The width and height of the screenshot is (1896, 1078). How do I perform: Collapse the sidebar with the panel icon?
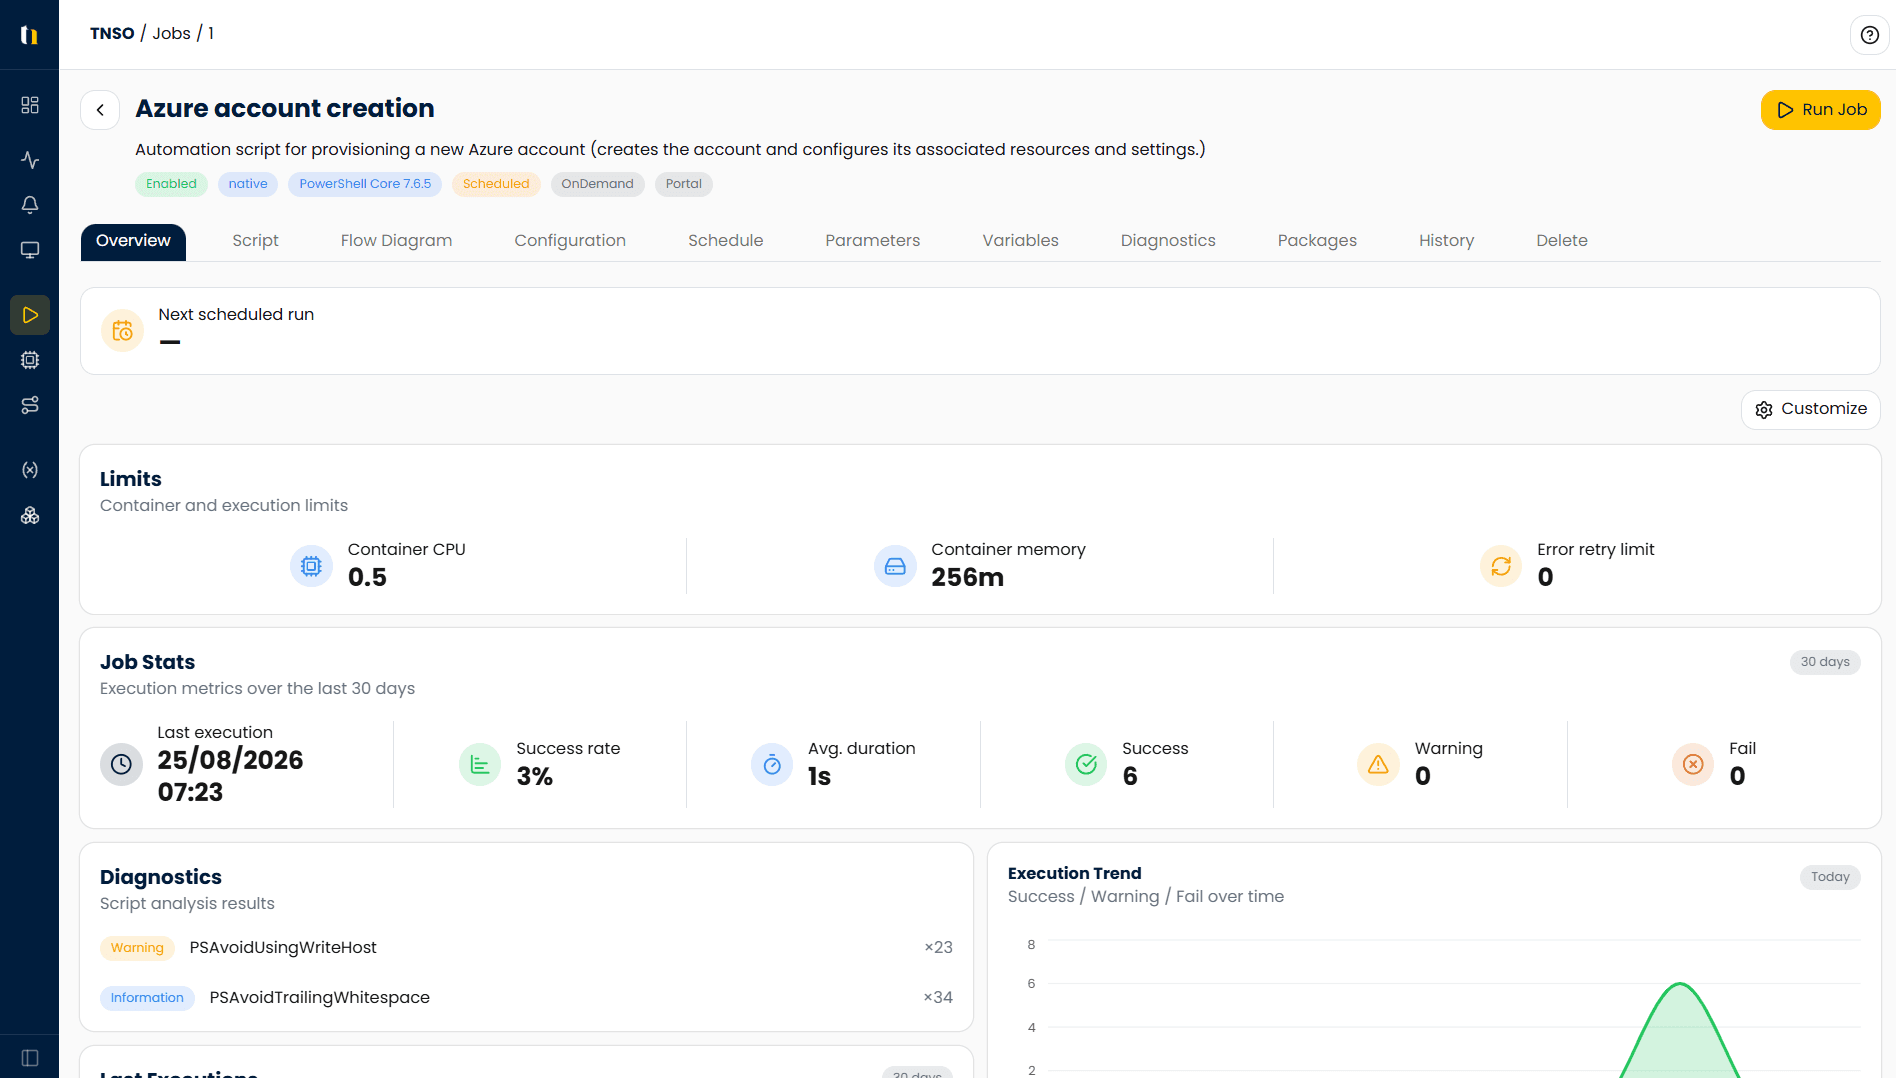pos(30,1058)
